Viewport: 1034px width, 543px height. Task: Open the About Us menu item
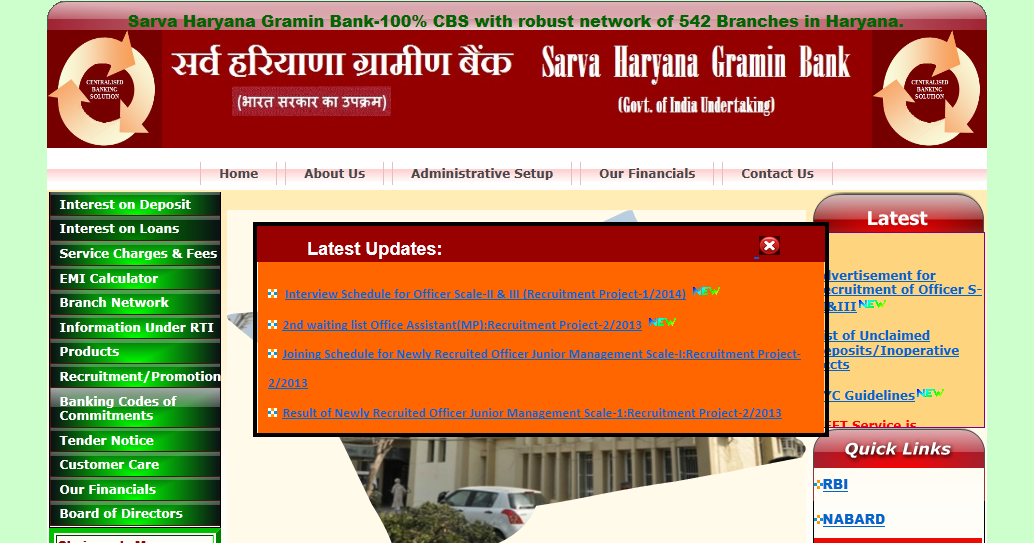[x=334, y=174]
